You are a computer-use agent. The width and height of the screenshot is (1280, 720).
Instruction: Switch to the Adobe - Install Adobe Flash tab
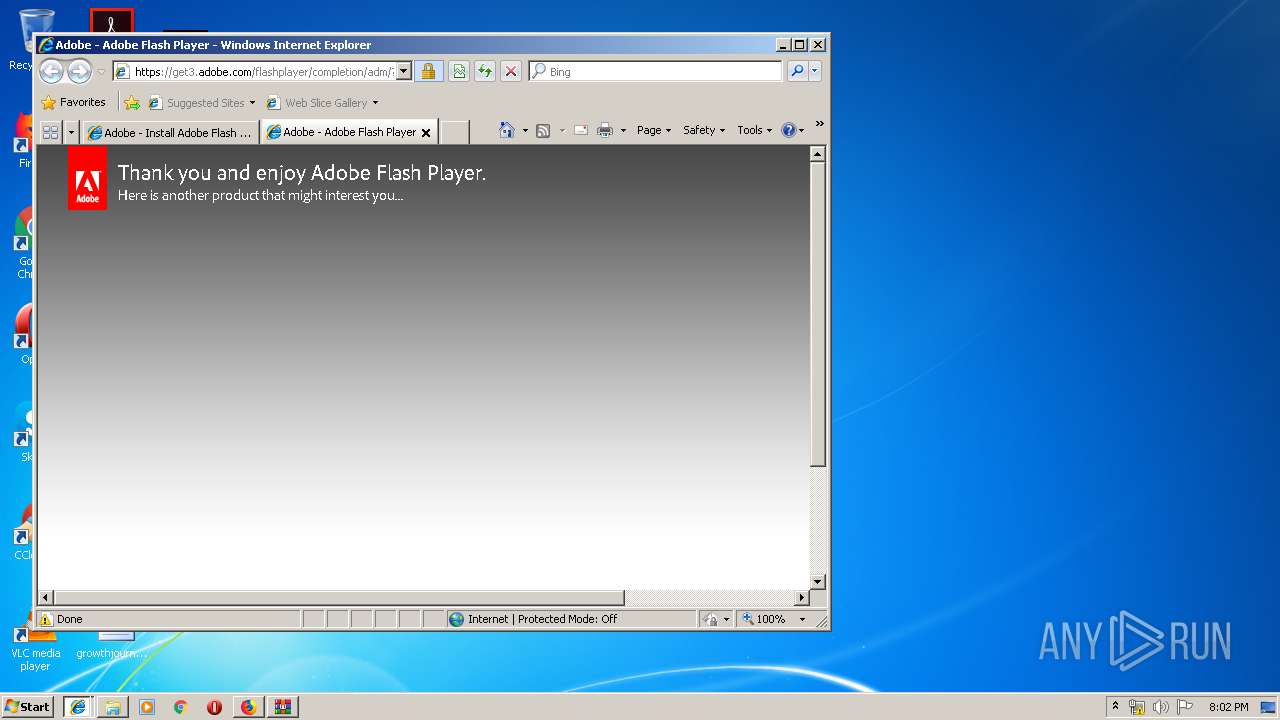pyautogui.click(x=170, y=132)
